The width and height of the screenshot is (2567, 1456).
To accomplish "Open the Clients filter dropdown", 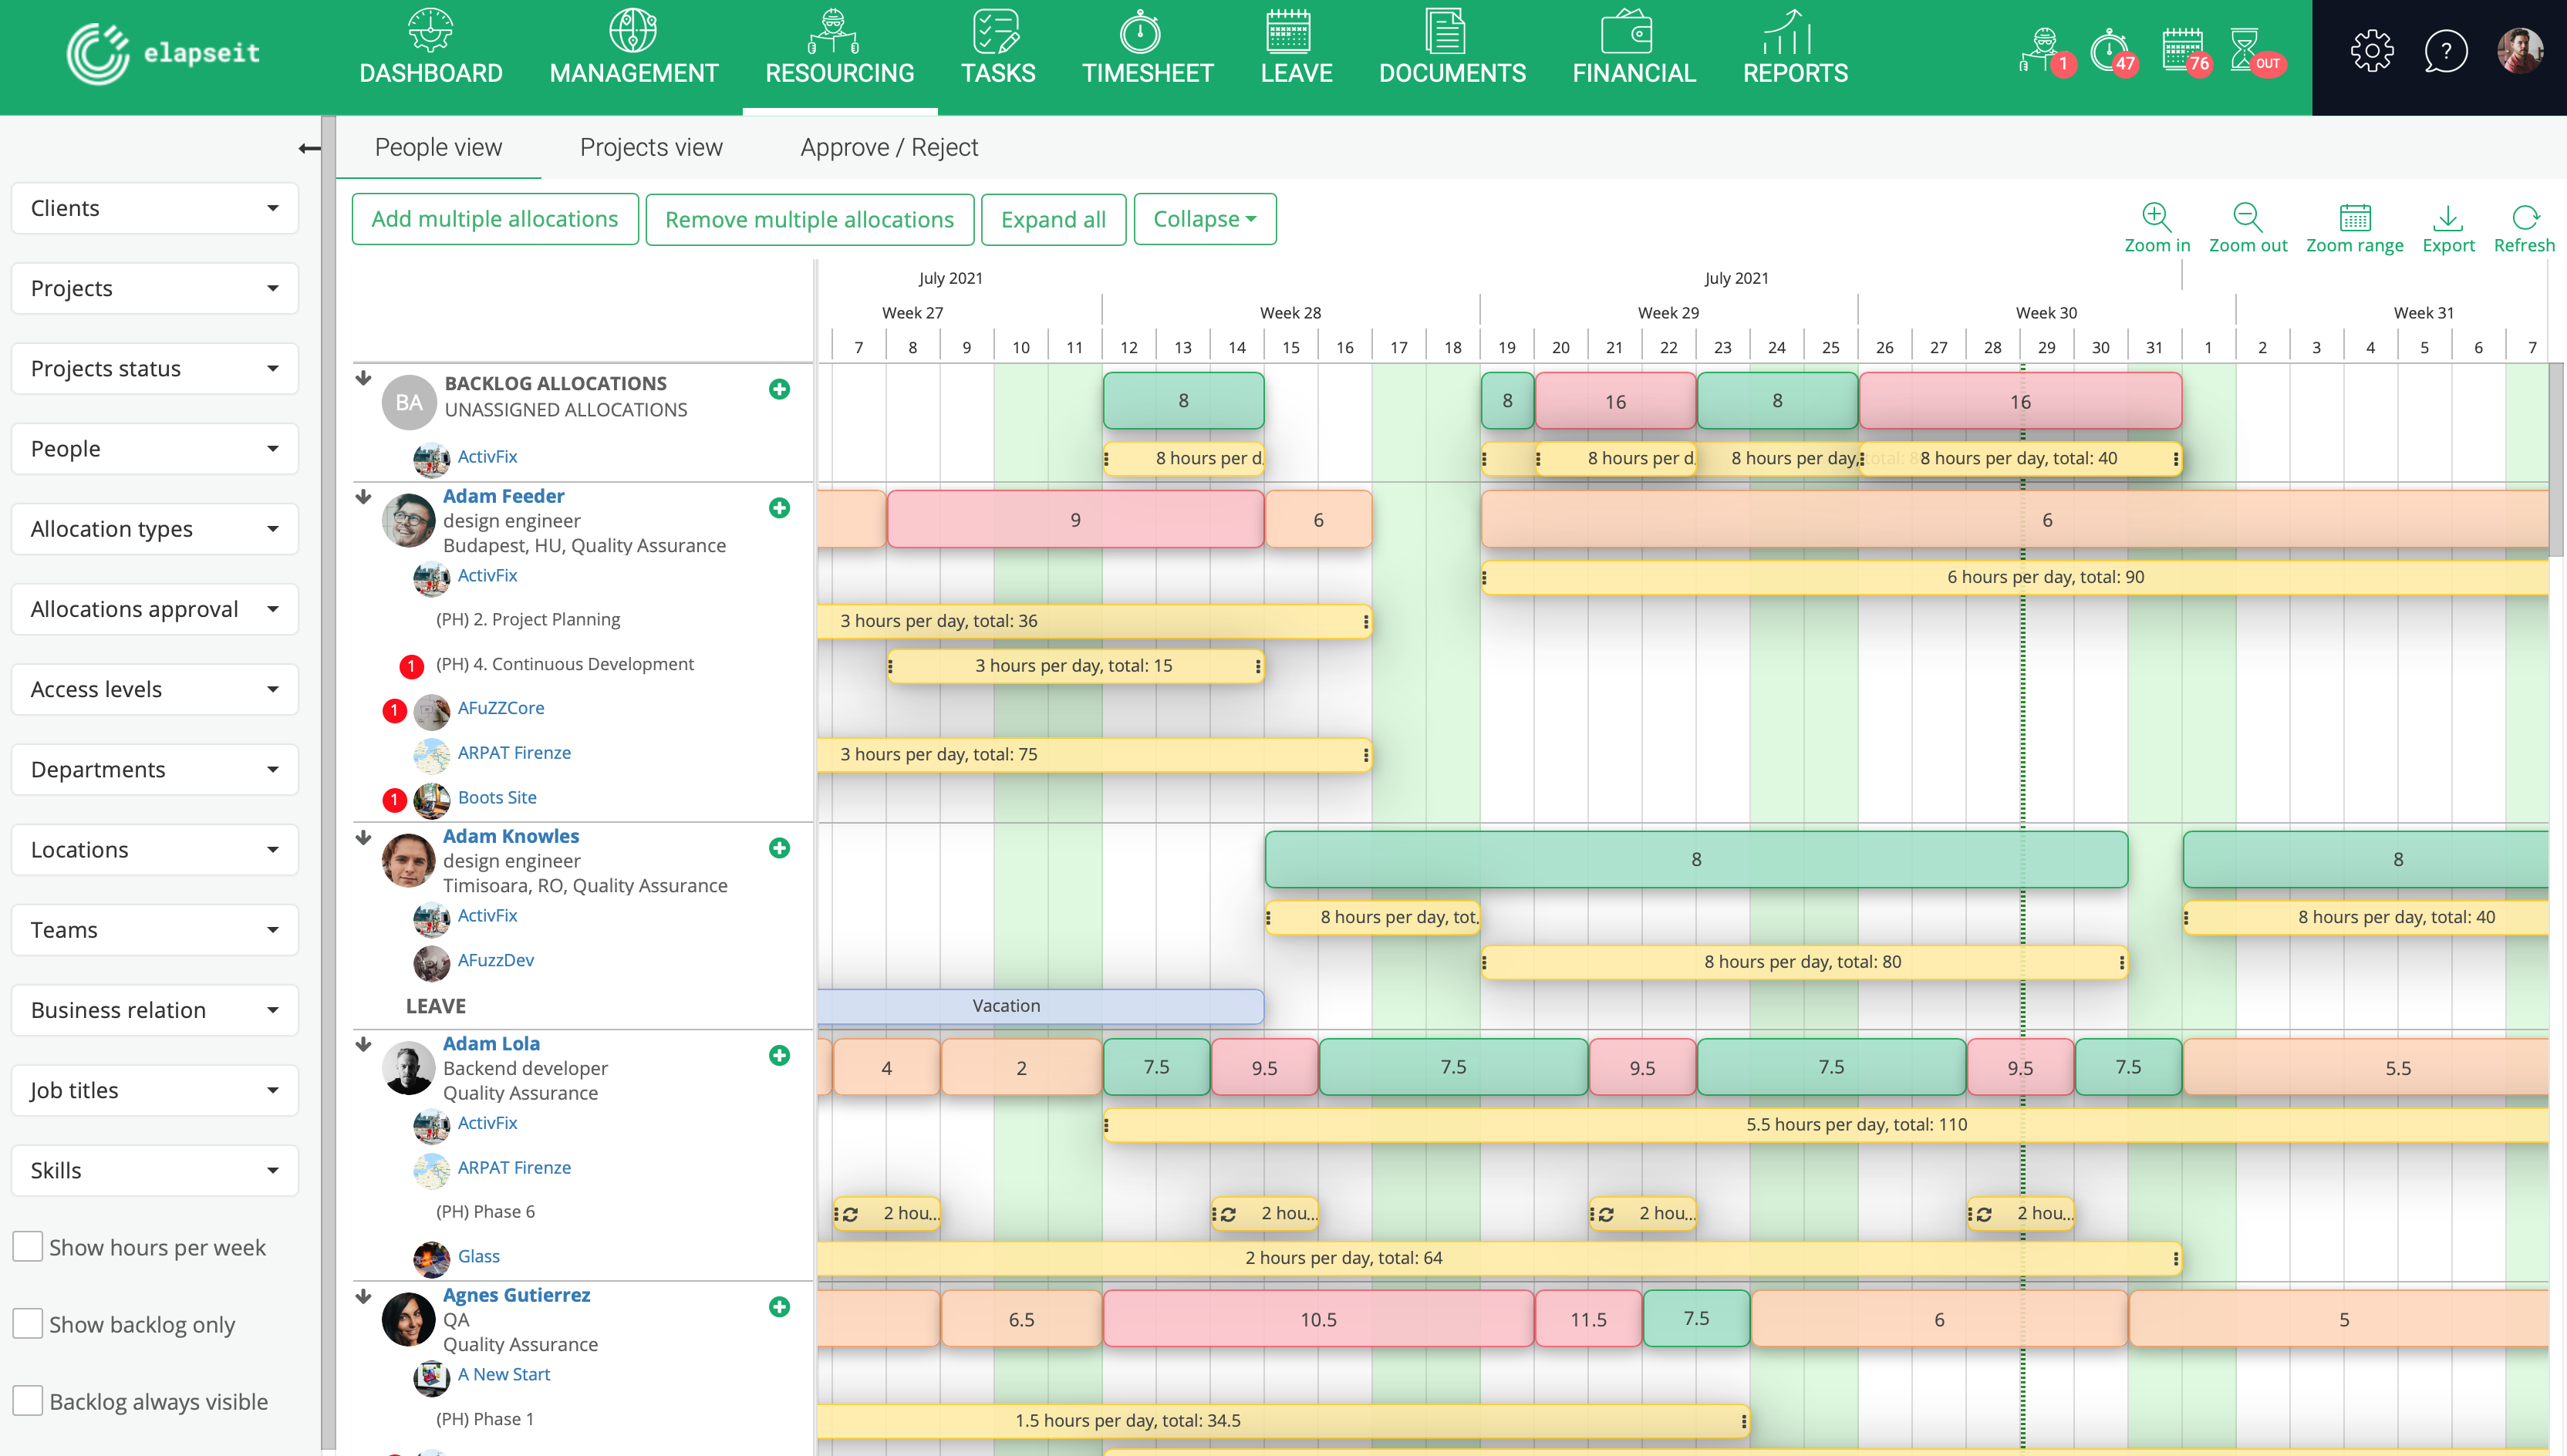I will point(155,208).
